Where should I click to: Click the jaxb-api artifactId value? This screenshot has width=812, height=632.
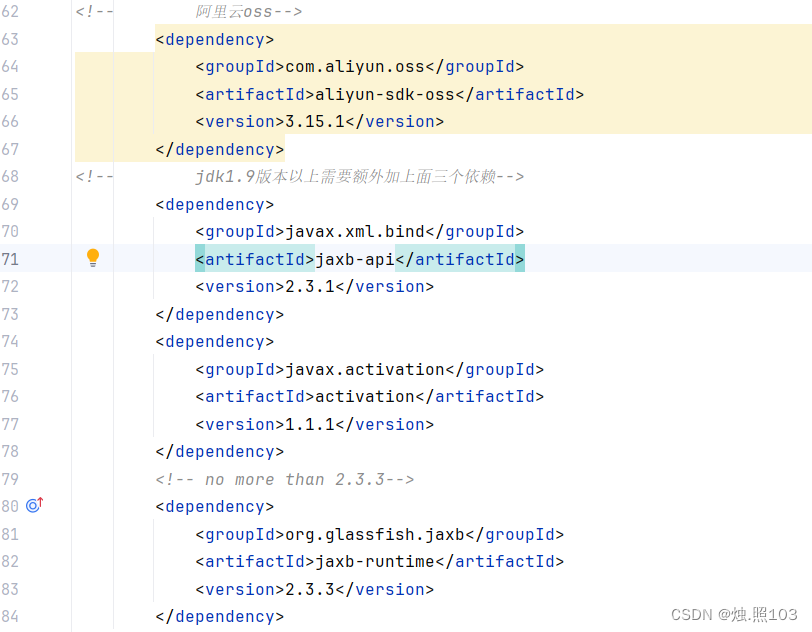coord(355,259)
